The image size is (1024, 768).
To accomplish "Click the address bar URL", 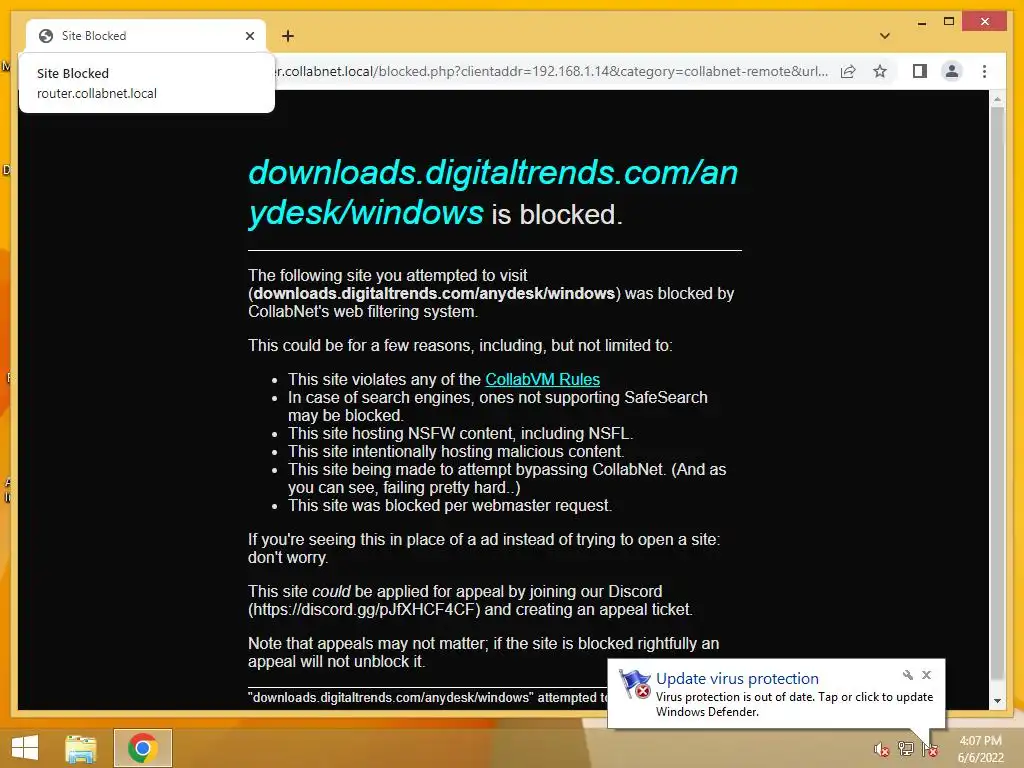I will pos(552,71).
